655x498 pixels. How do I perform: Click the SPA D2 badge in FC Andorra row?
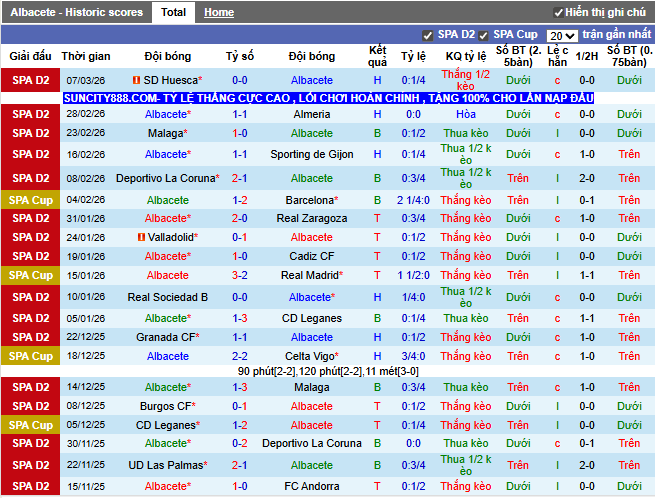click(x=29, y=486)
